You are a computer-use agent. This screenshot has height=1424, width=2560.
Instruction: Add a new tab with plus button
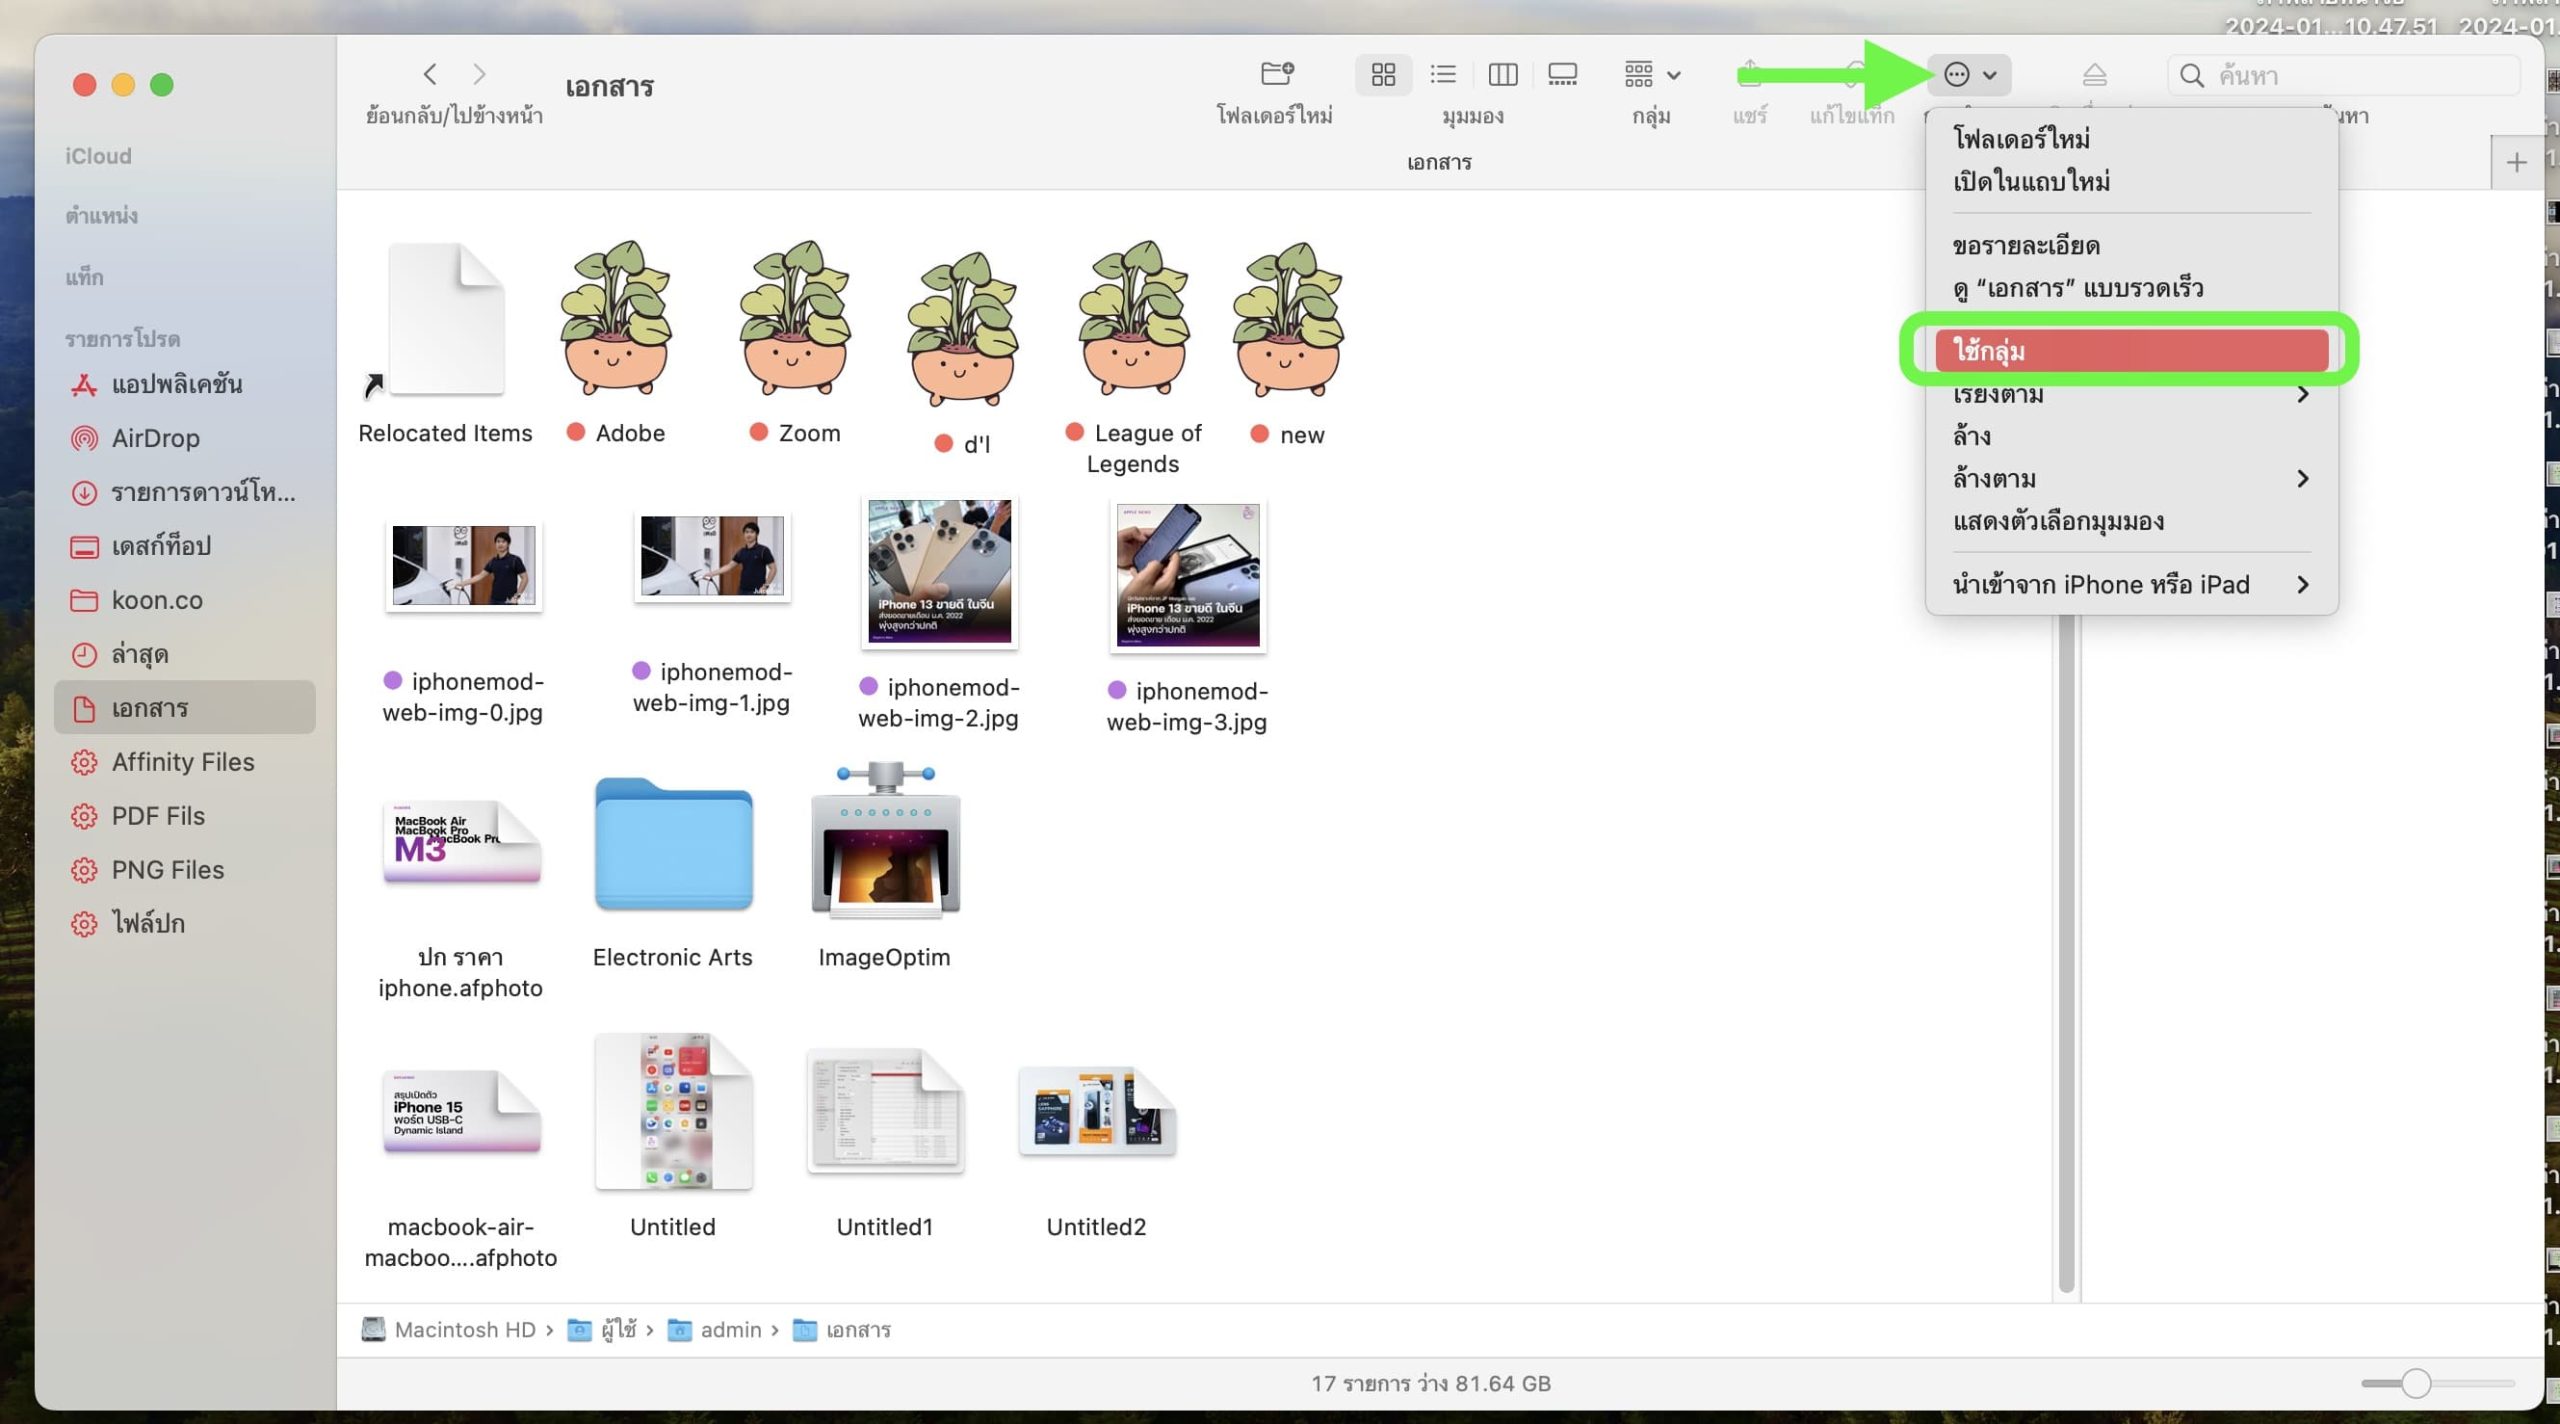[2516, 163]
